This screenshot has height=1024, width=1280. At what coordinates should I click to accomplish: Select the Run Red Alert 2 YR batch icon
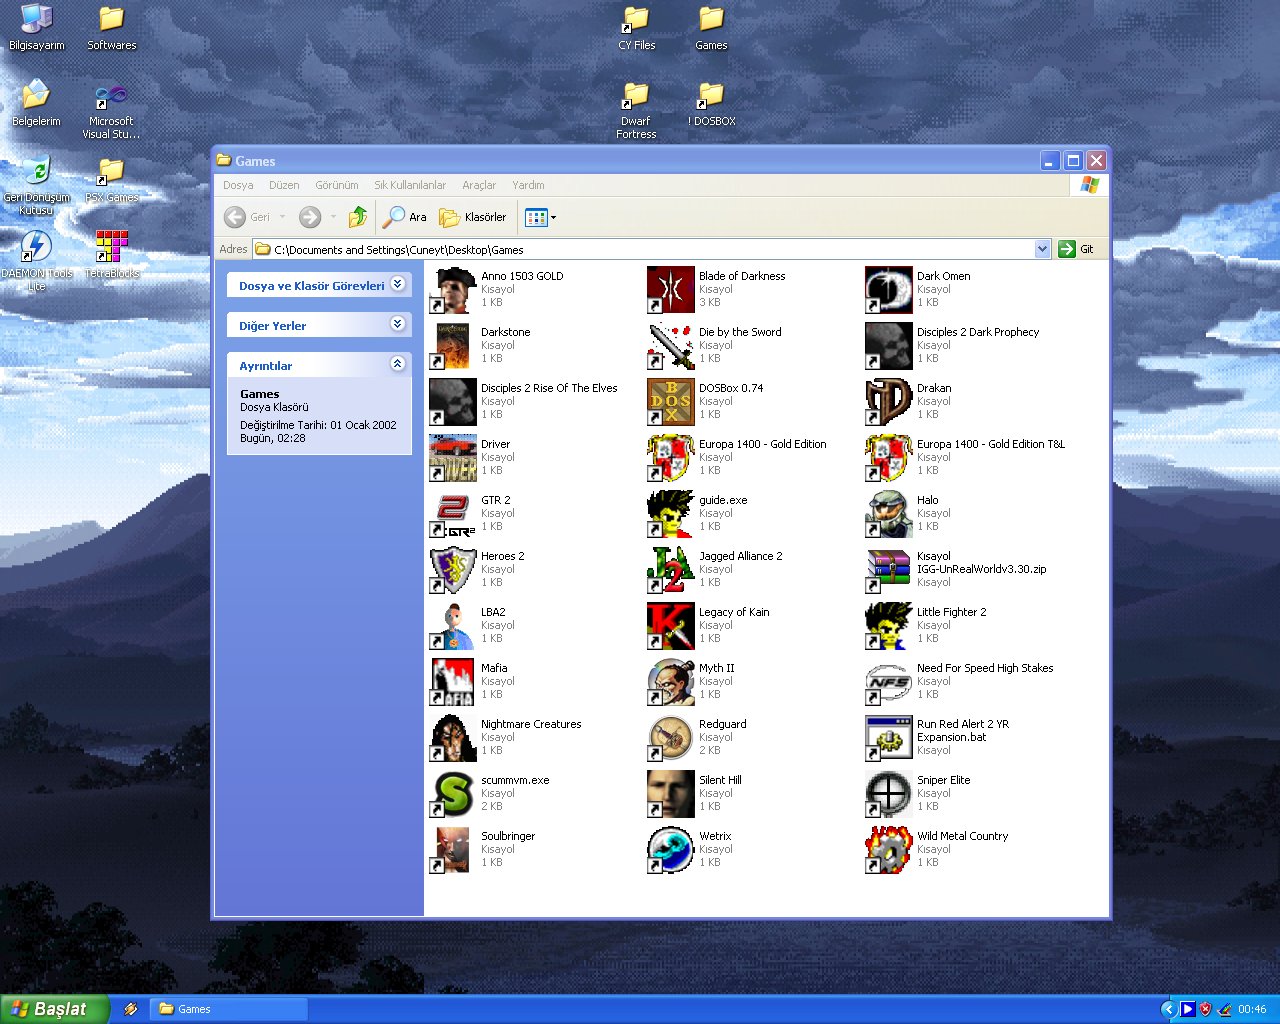[x=888, y=738]
